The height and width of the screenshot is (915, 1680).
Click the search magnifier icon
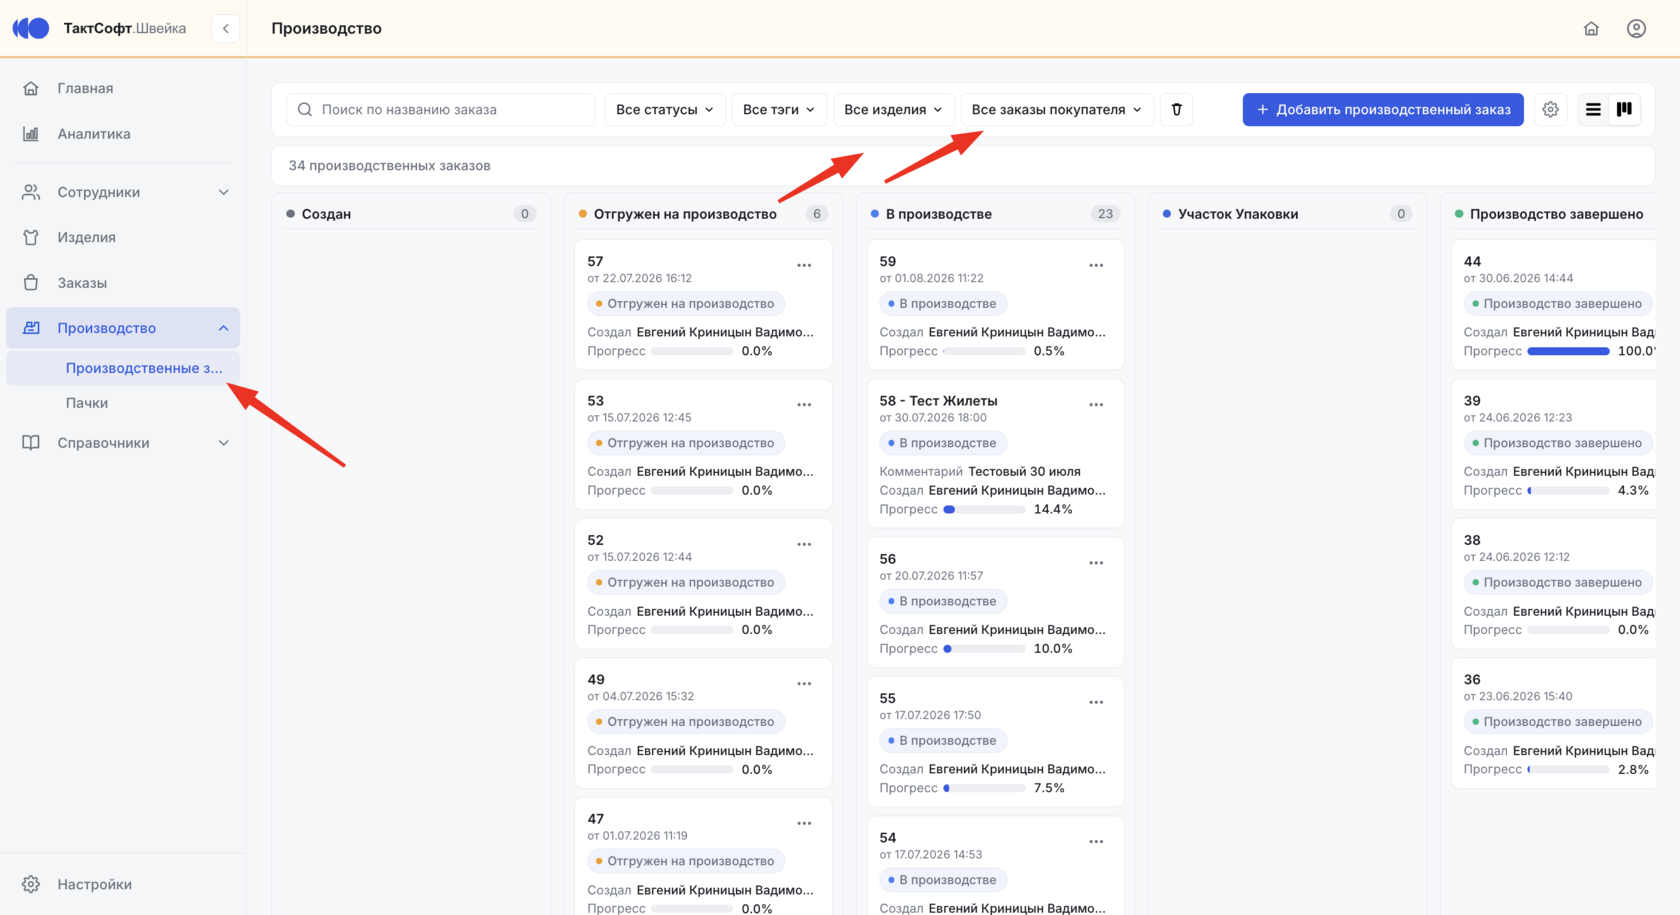pos(305,109)
